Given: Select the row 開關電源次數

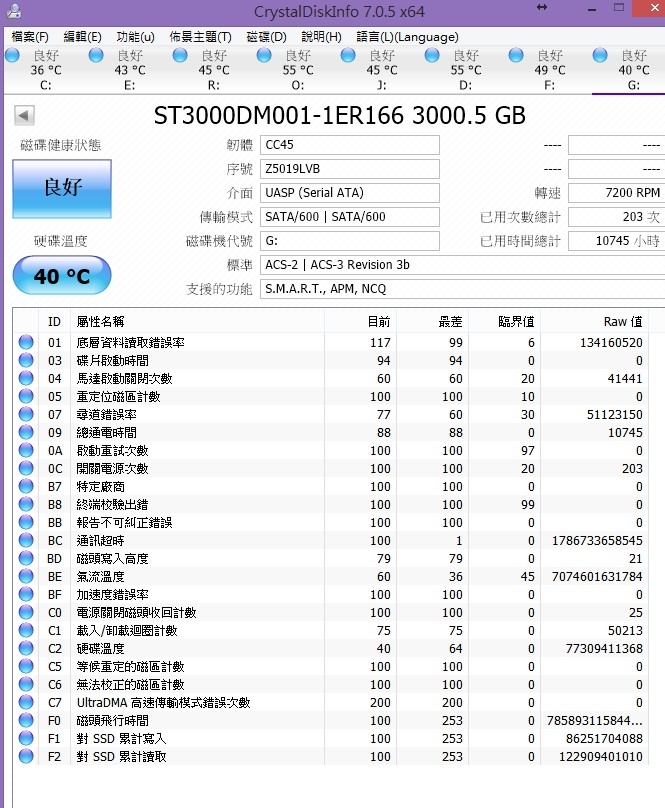Looking at the screenshot, I should tap(331, 468).
